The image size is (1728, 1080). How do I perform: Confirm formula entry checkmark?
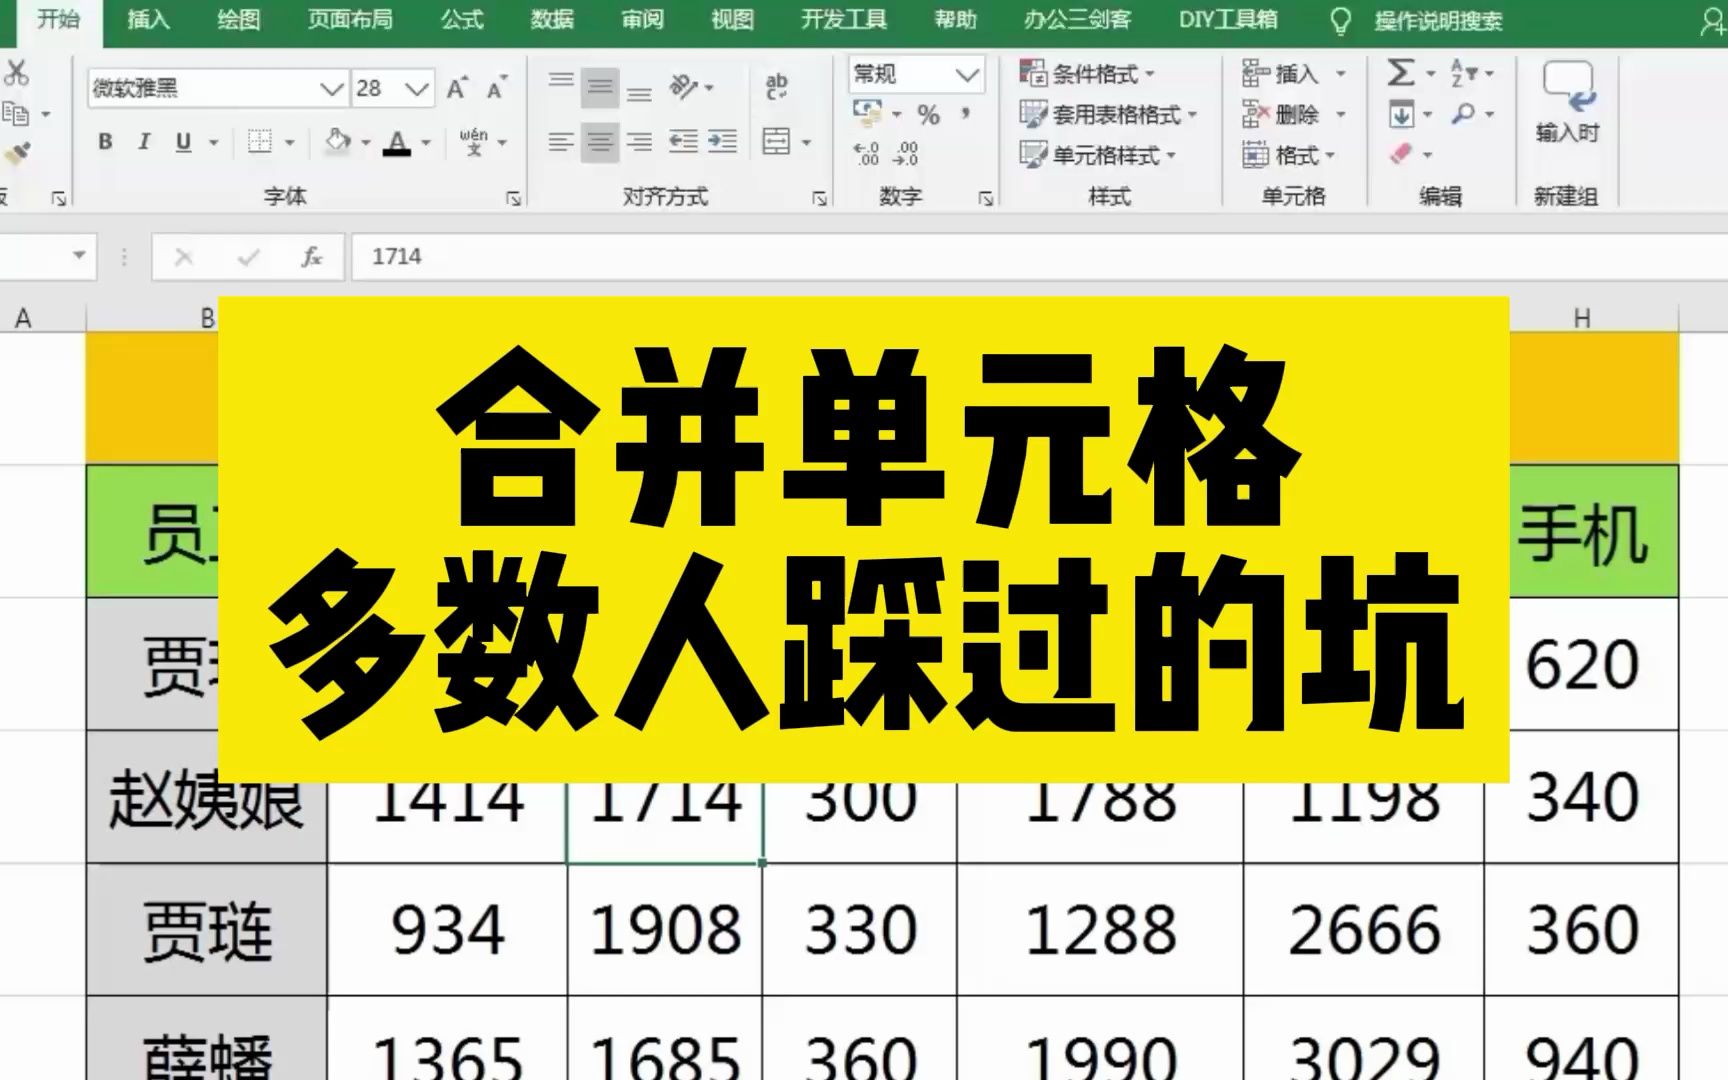tap(248, 257)
